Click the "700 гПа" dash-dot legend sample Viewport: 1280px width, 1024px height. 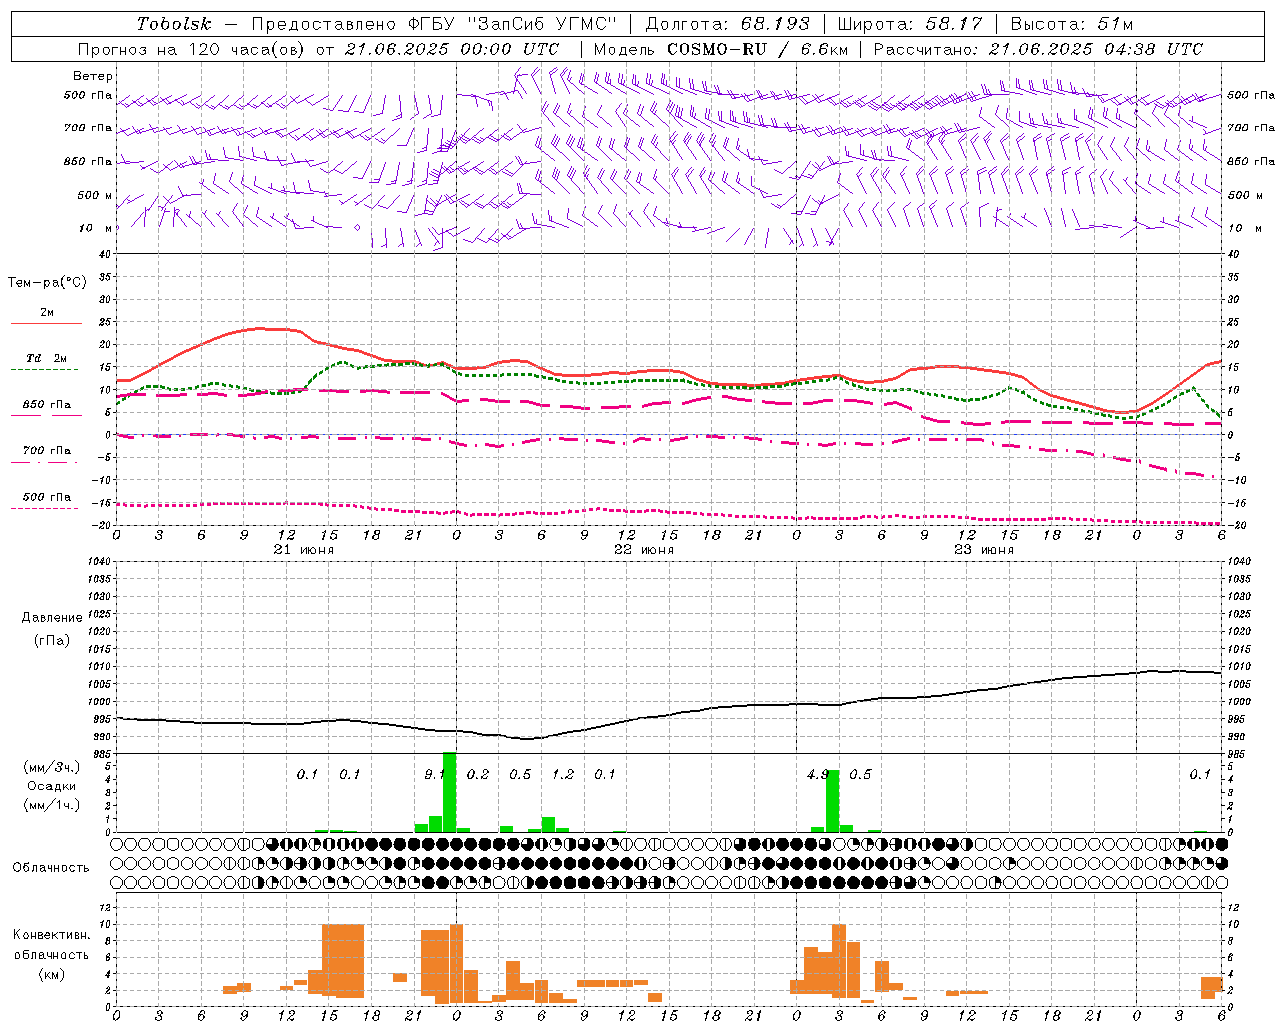tap(46, 463)
